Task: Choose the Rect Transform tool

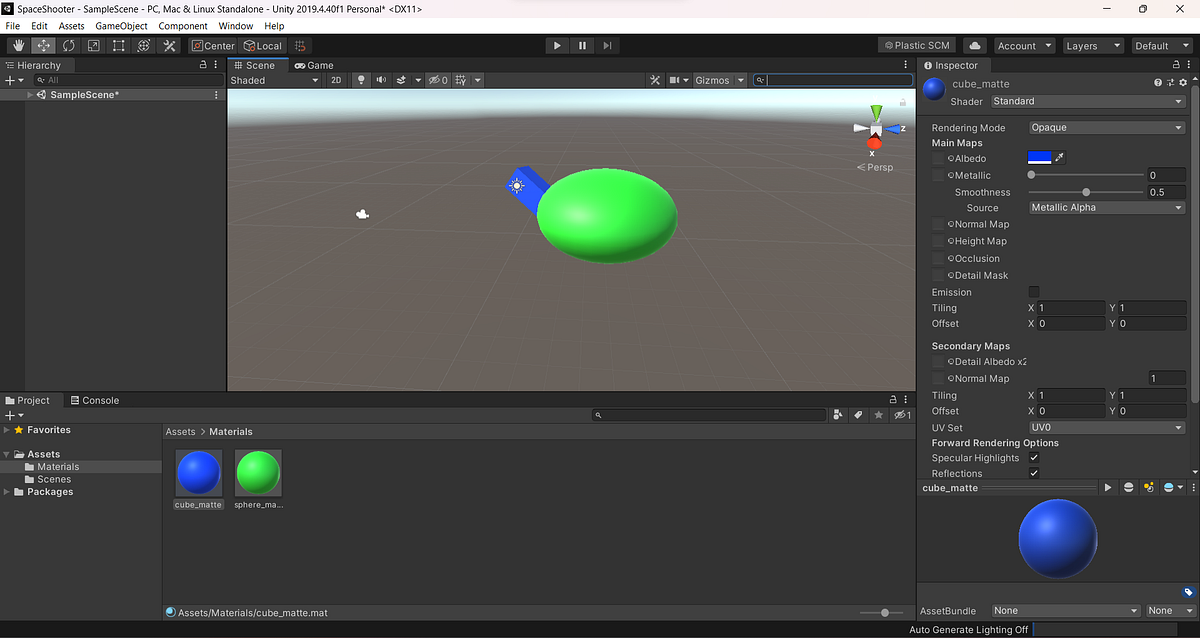Action: pyautogui.click(x=117, y=45)
